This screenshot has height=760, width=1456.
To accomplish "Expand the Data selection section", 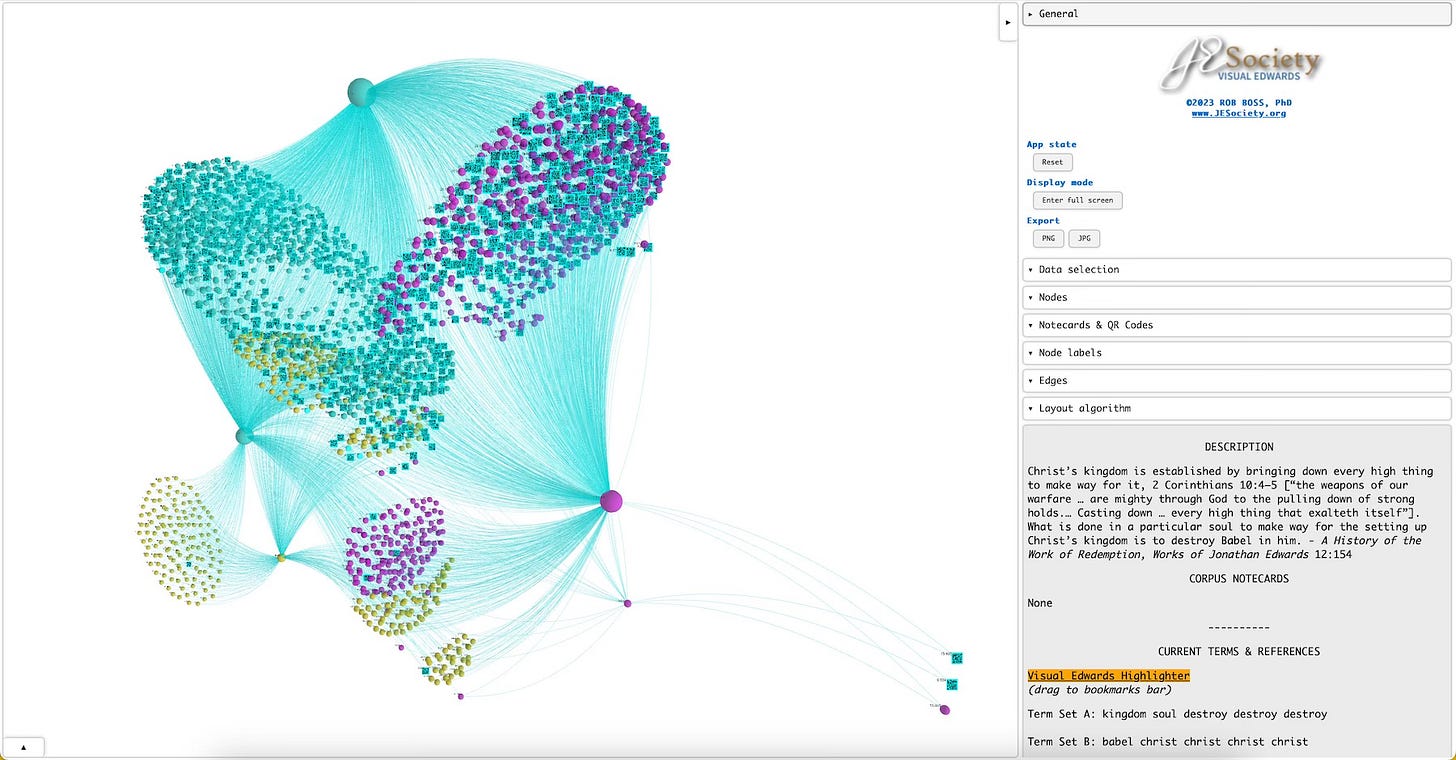I will (1236, 270).
